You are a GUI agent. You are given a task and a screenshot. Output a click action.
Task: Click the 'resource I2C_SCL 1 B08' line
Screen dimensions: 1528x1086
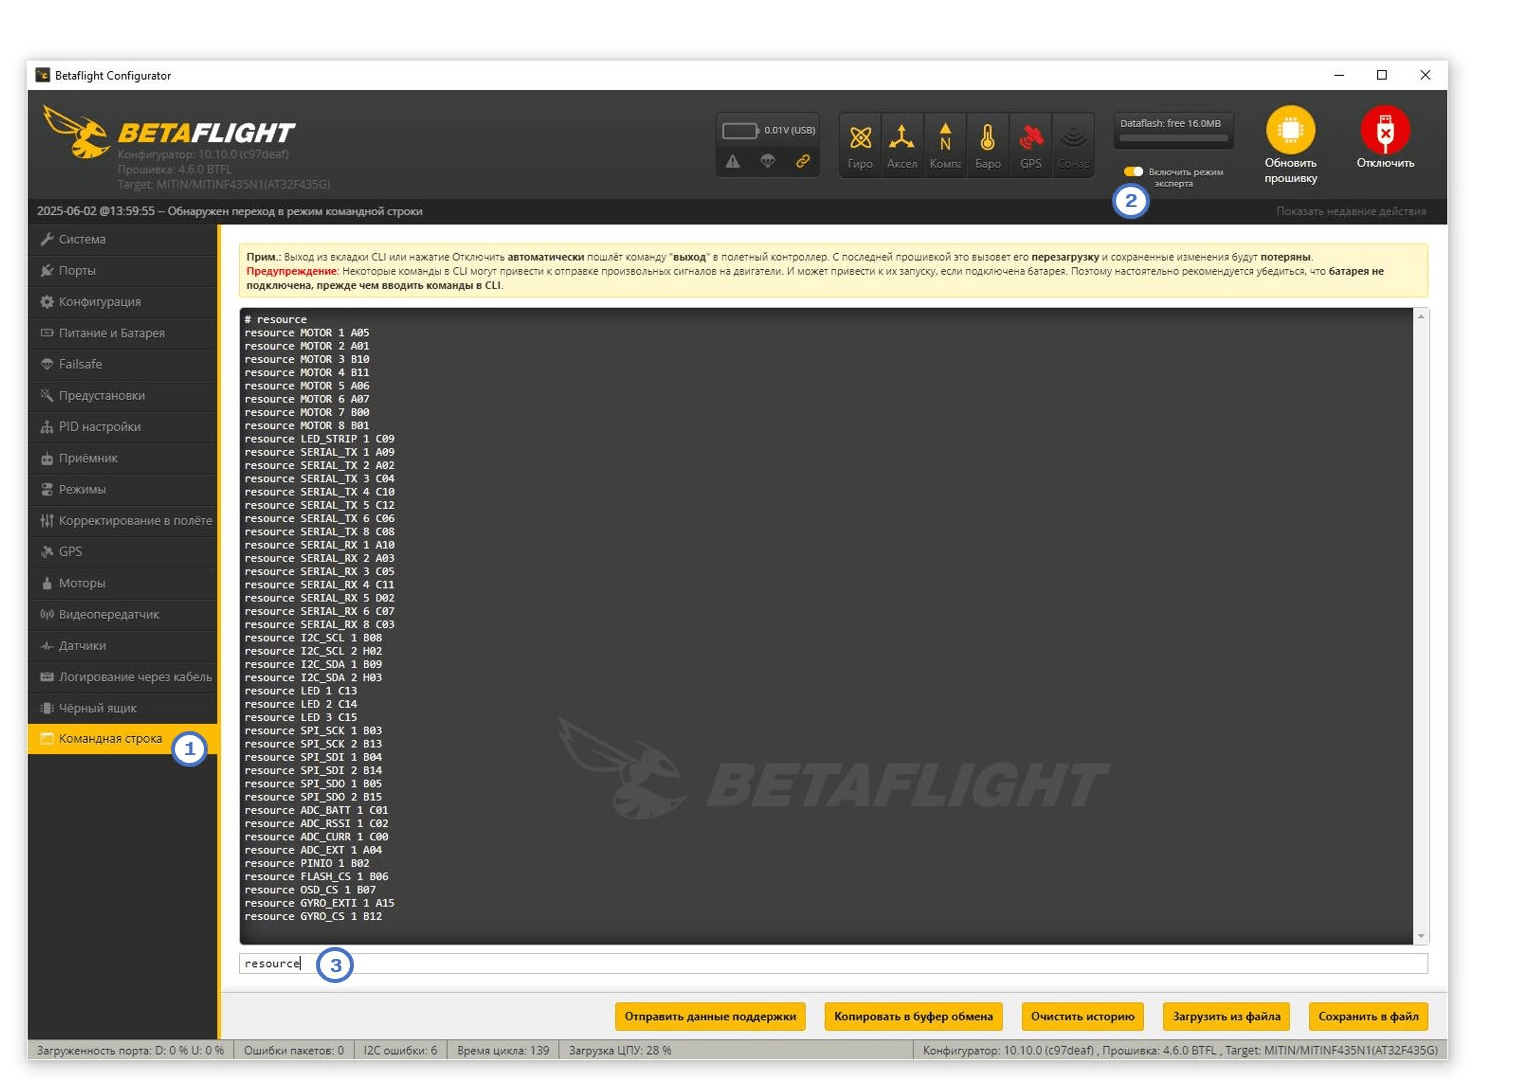click(313, 638)
